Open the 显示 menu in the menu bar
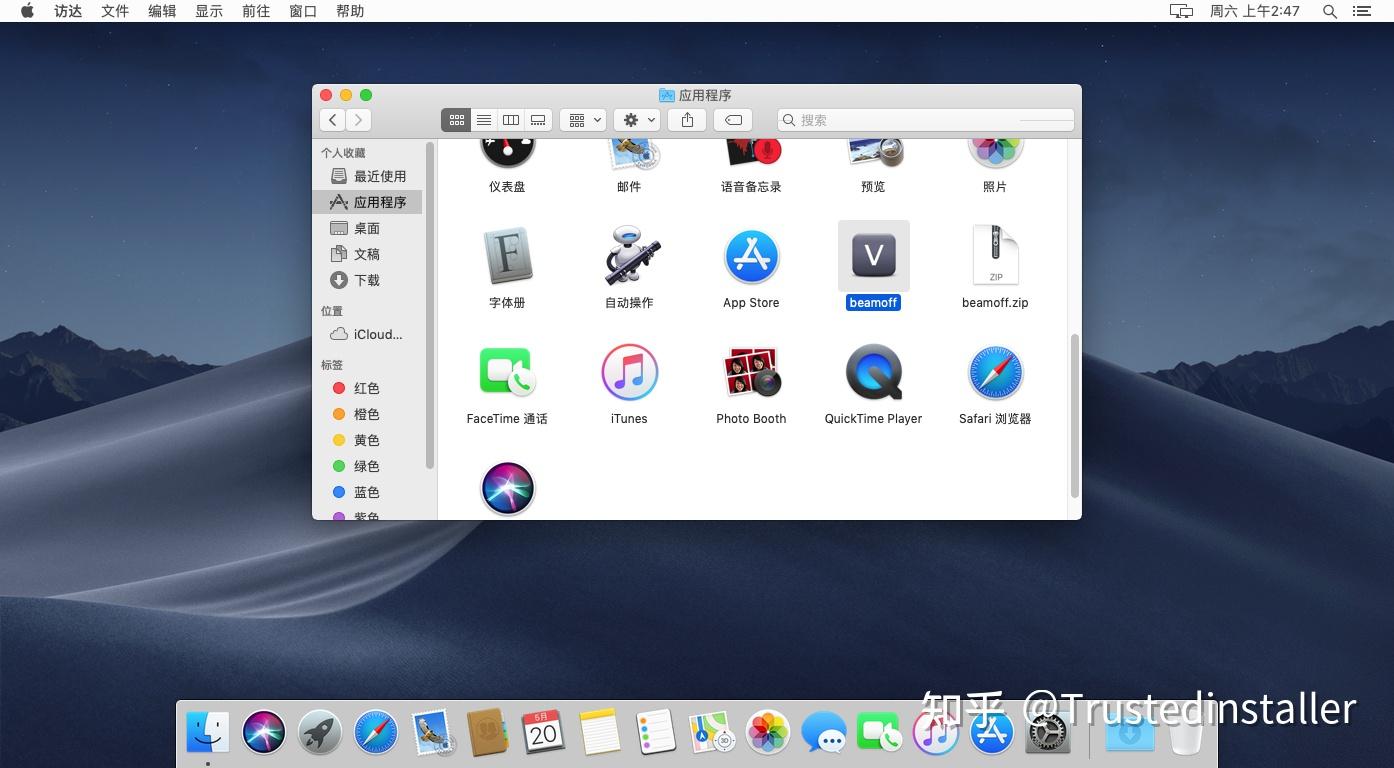This screenshot has width=1394, height=768. click(209, 11)
